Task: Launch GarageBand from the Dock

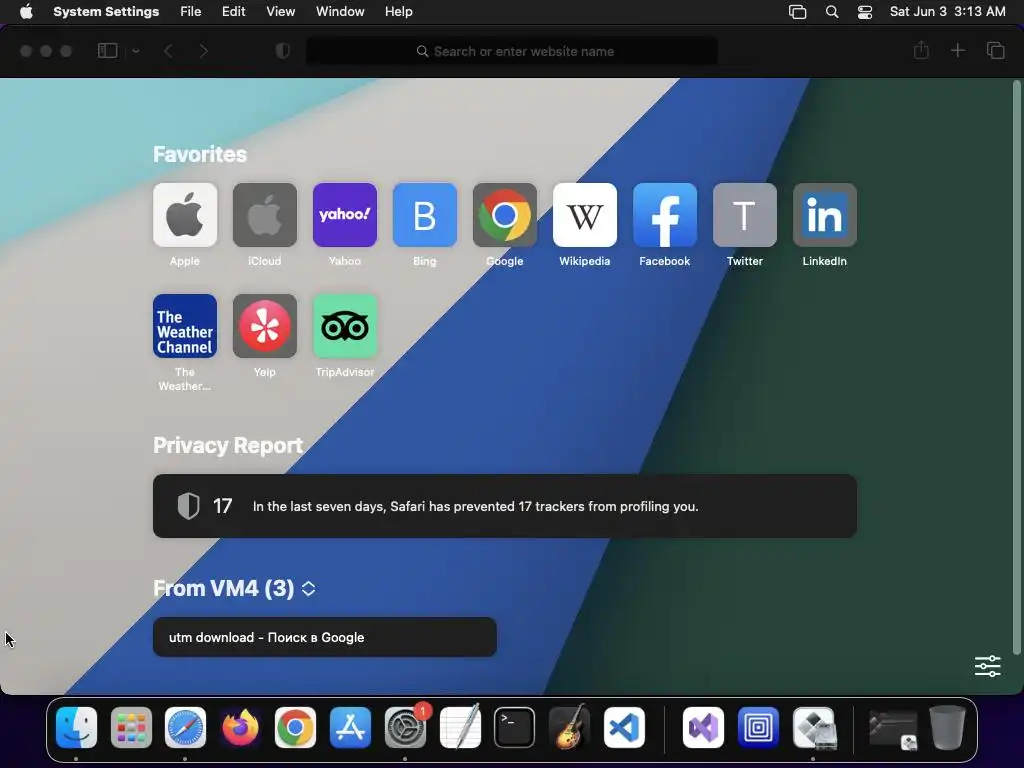Action: point(569,727)
